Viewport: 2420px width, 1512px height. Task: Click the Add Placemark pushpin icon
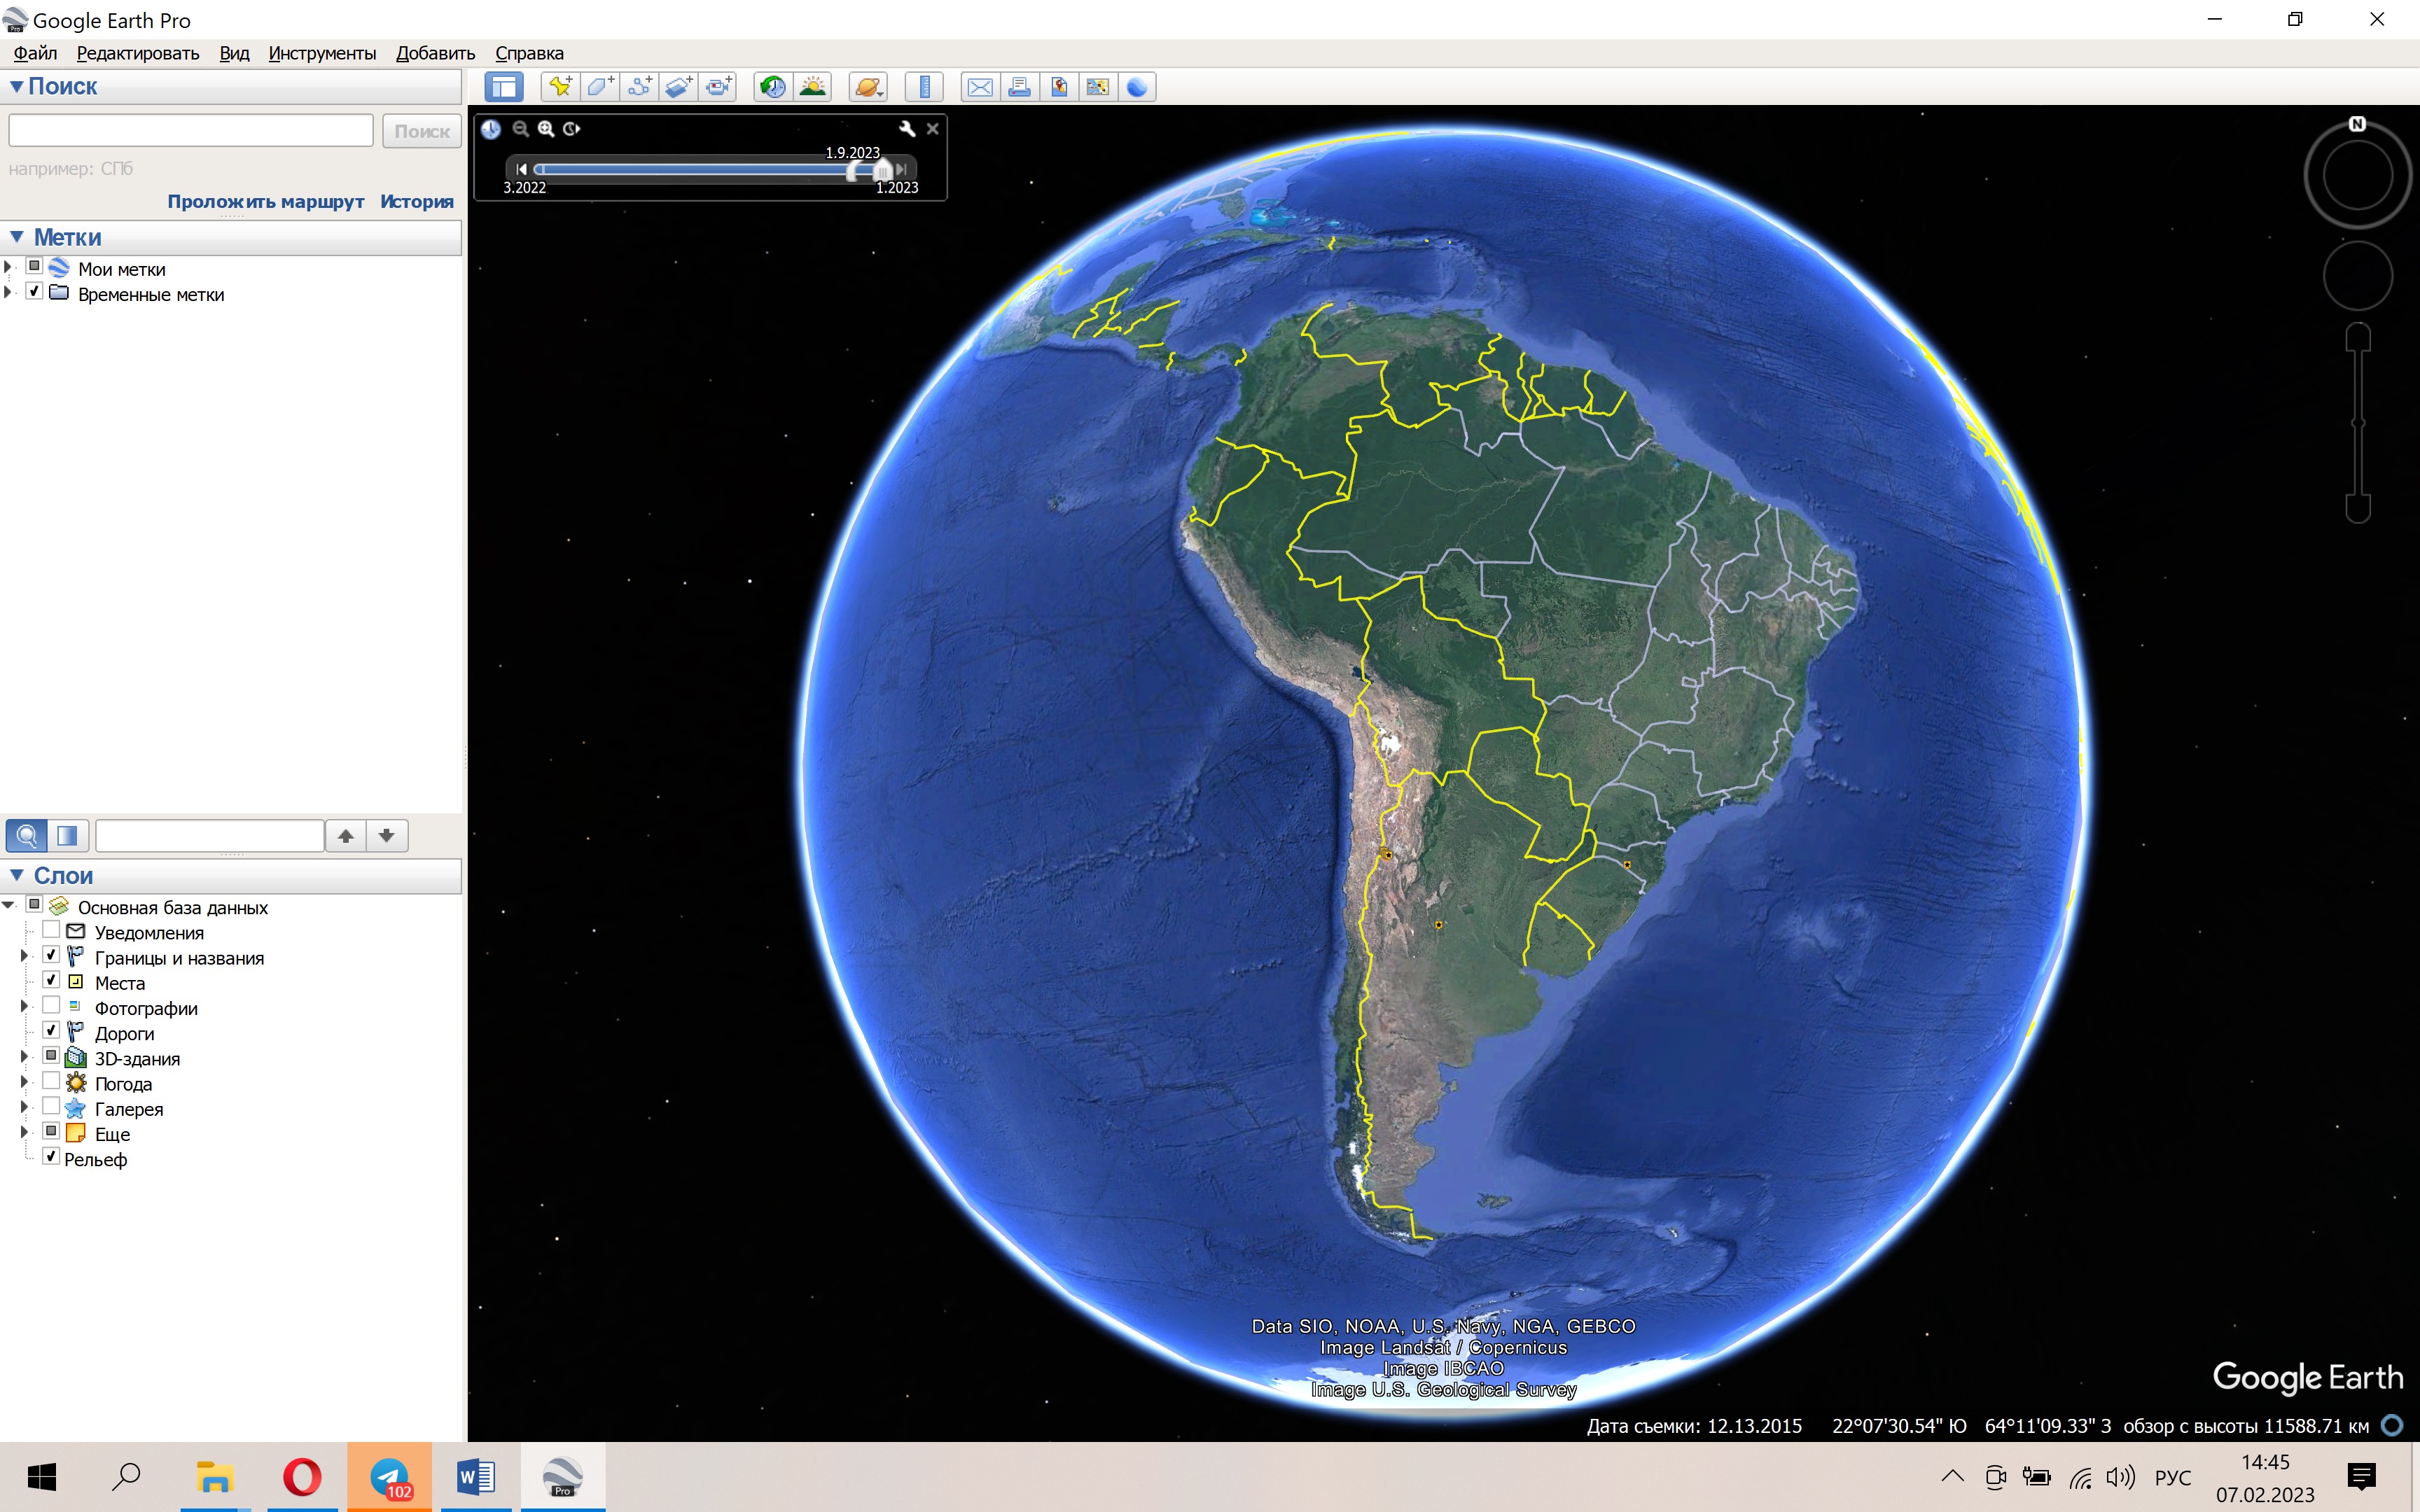(x=560, y=87)
